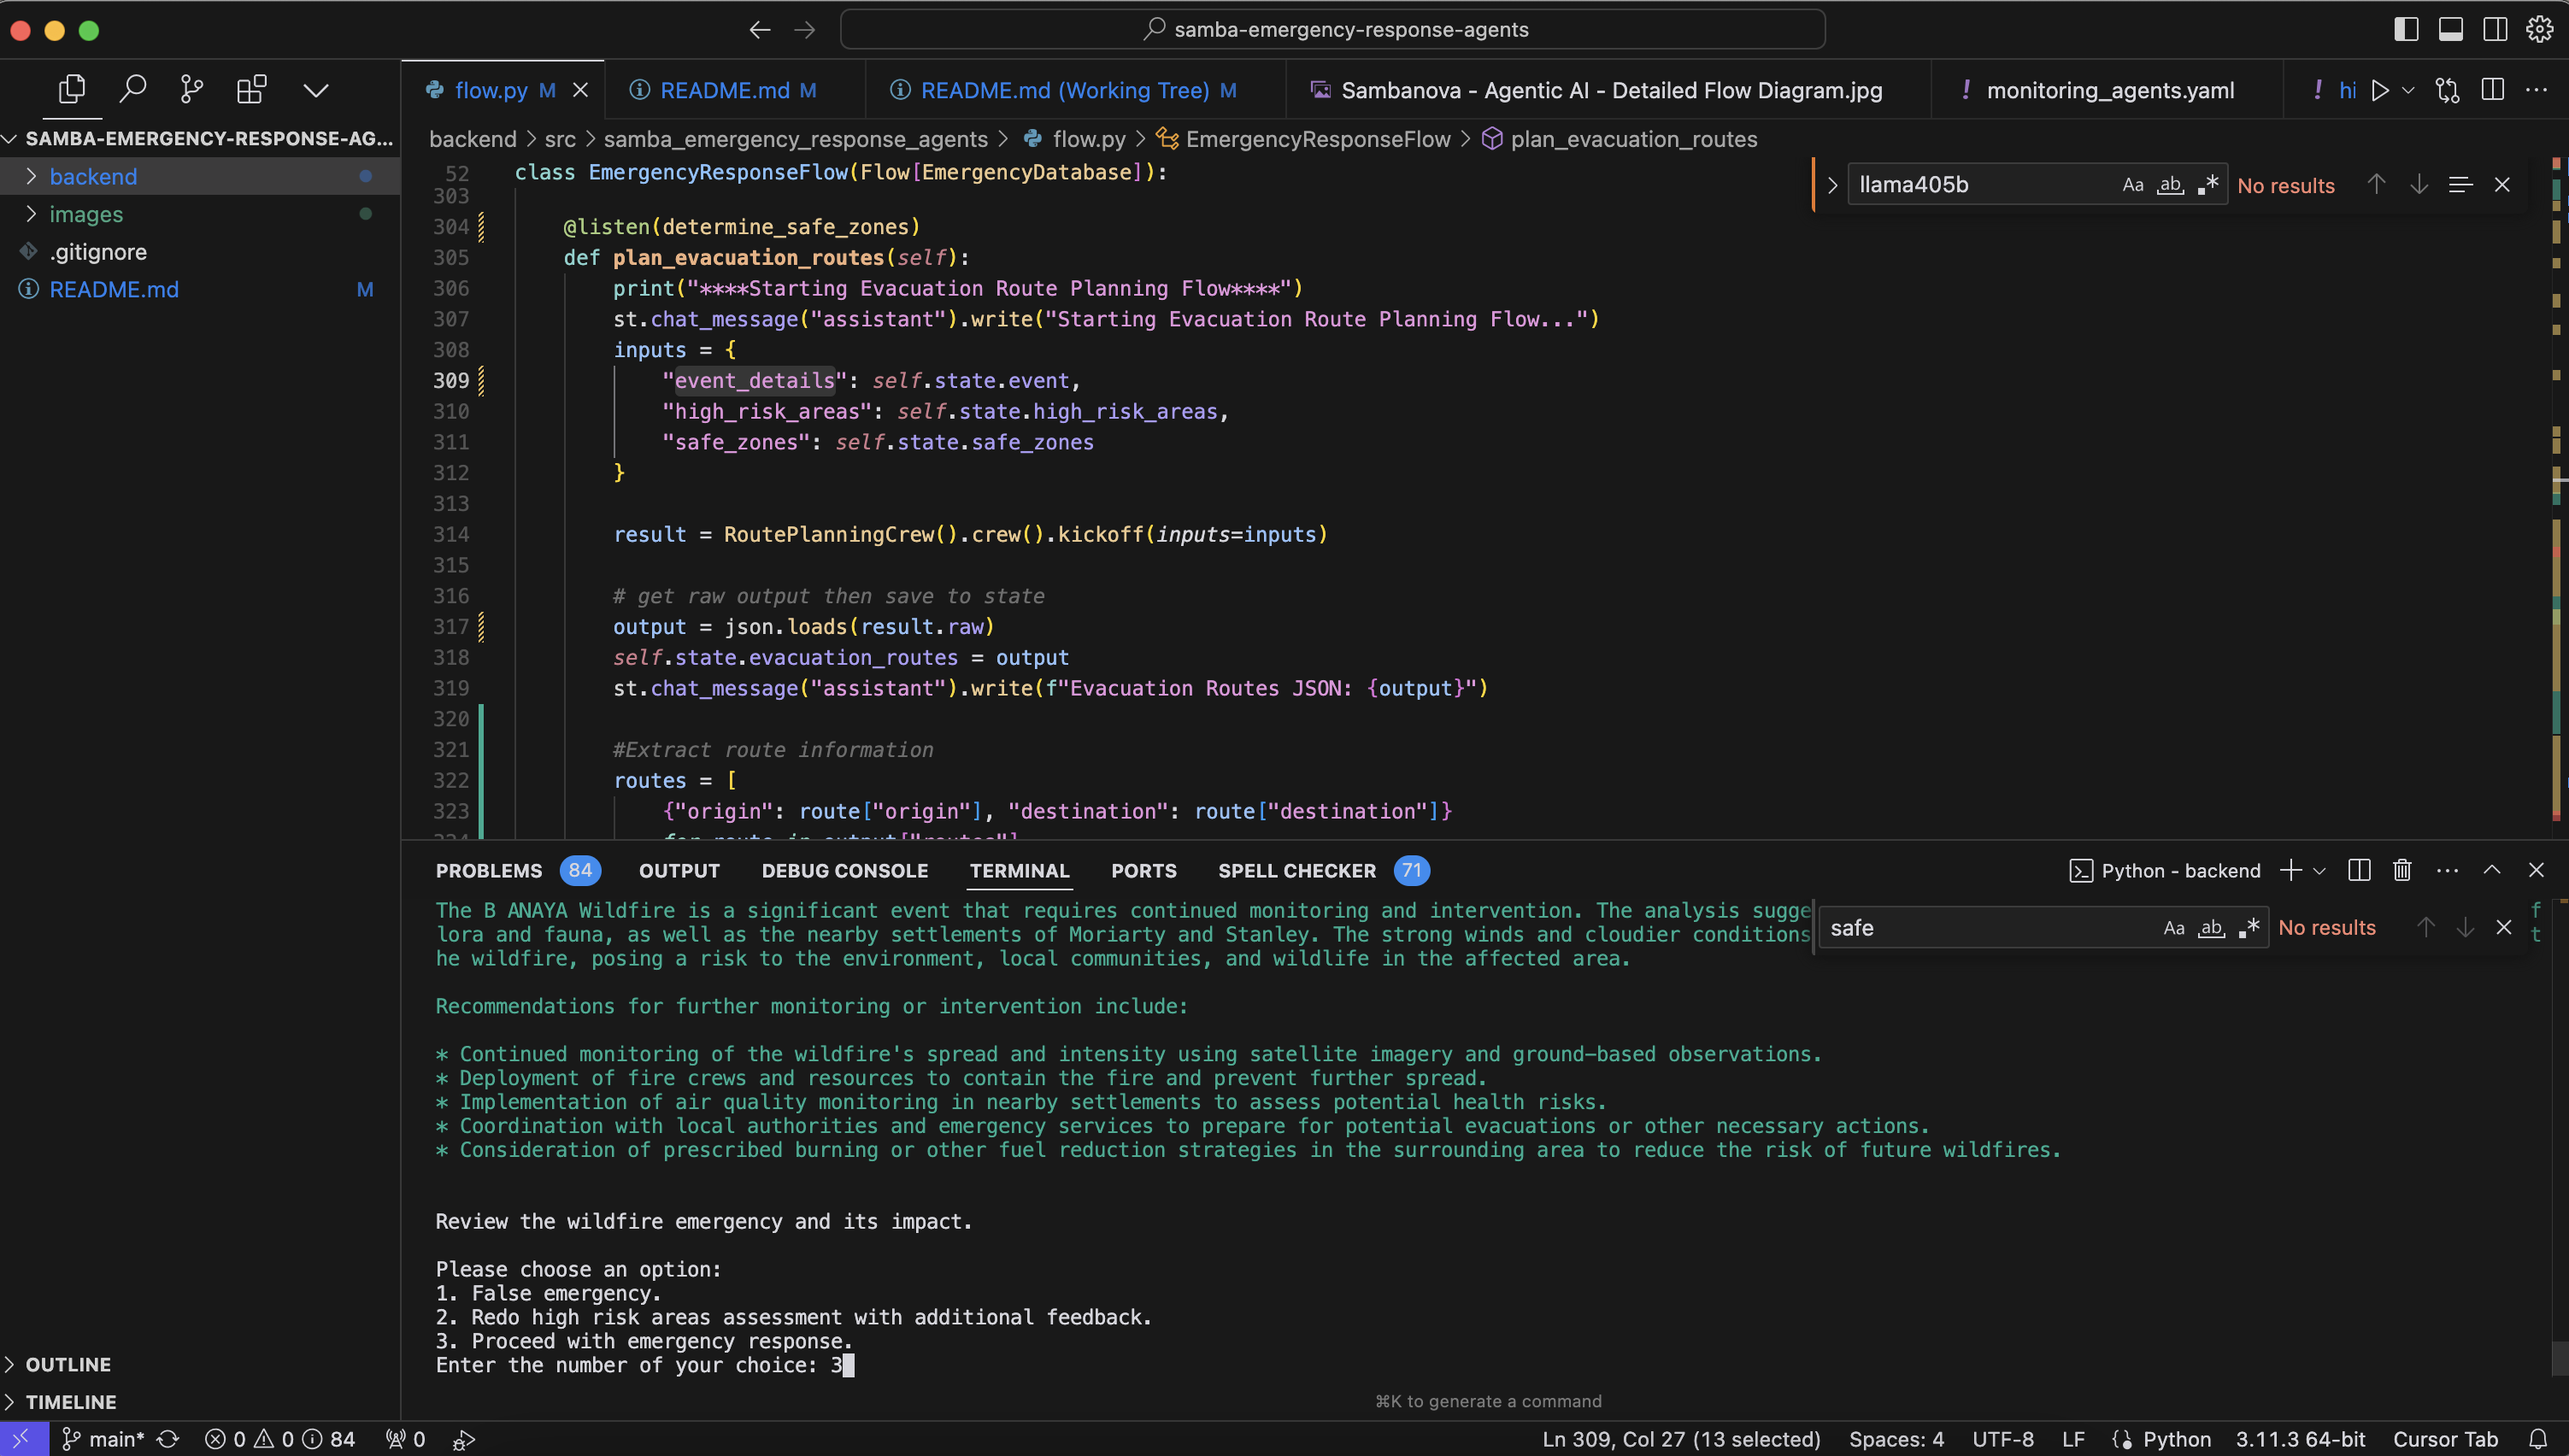Open the Source Control view

point(191,90)
